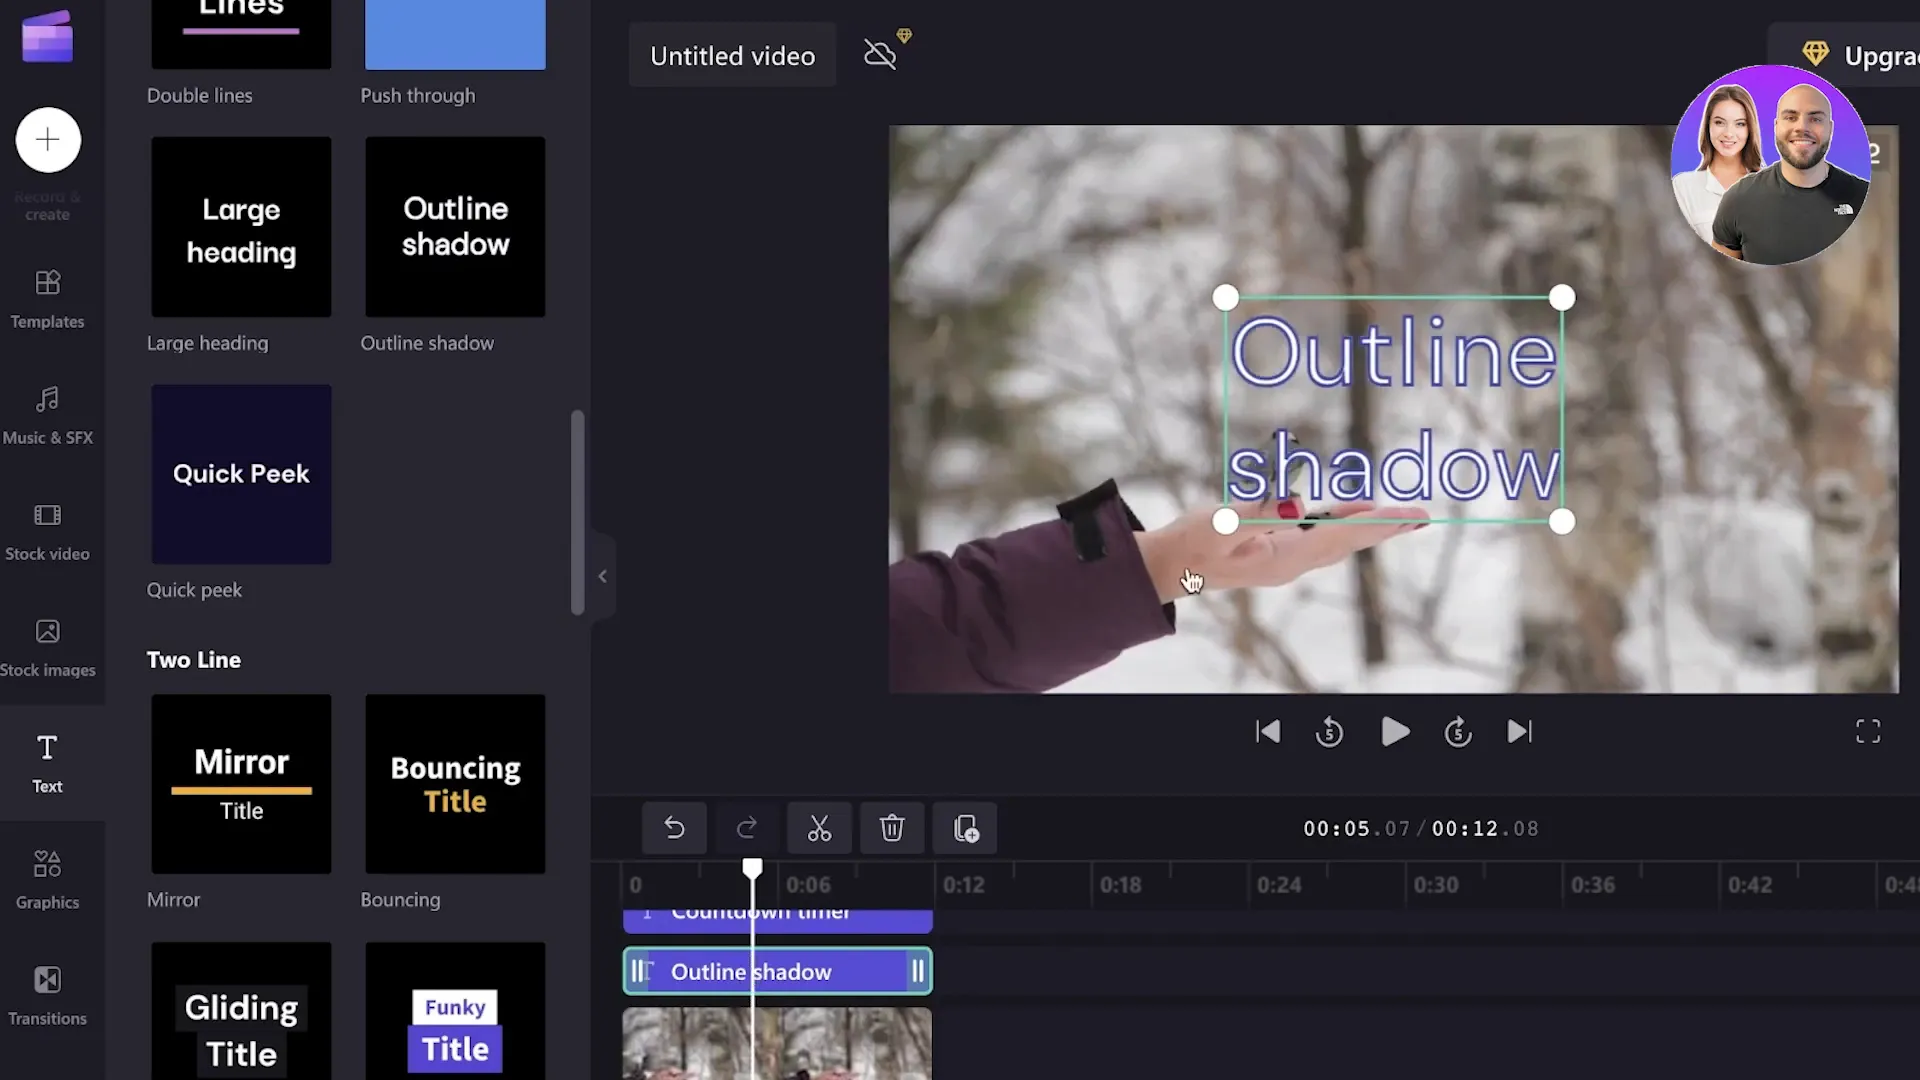Choose the Double lines text thumbnail
The image size is (1920, 1080).
[241, 35]
